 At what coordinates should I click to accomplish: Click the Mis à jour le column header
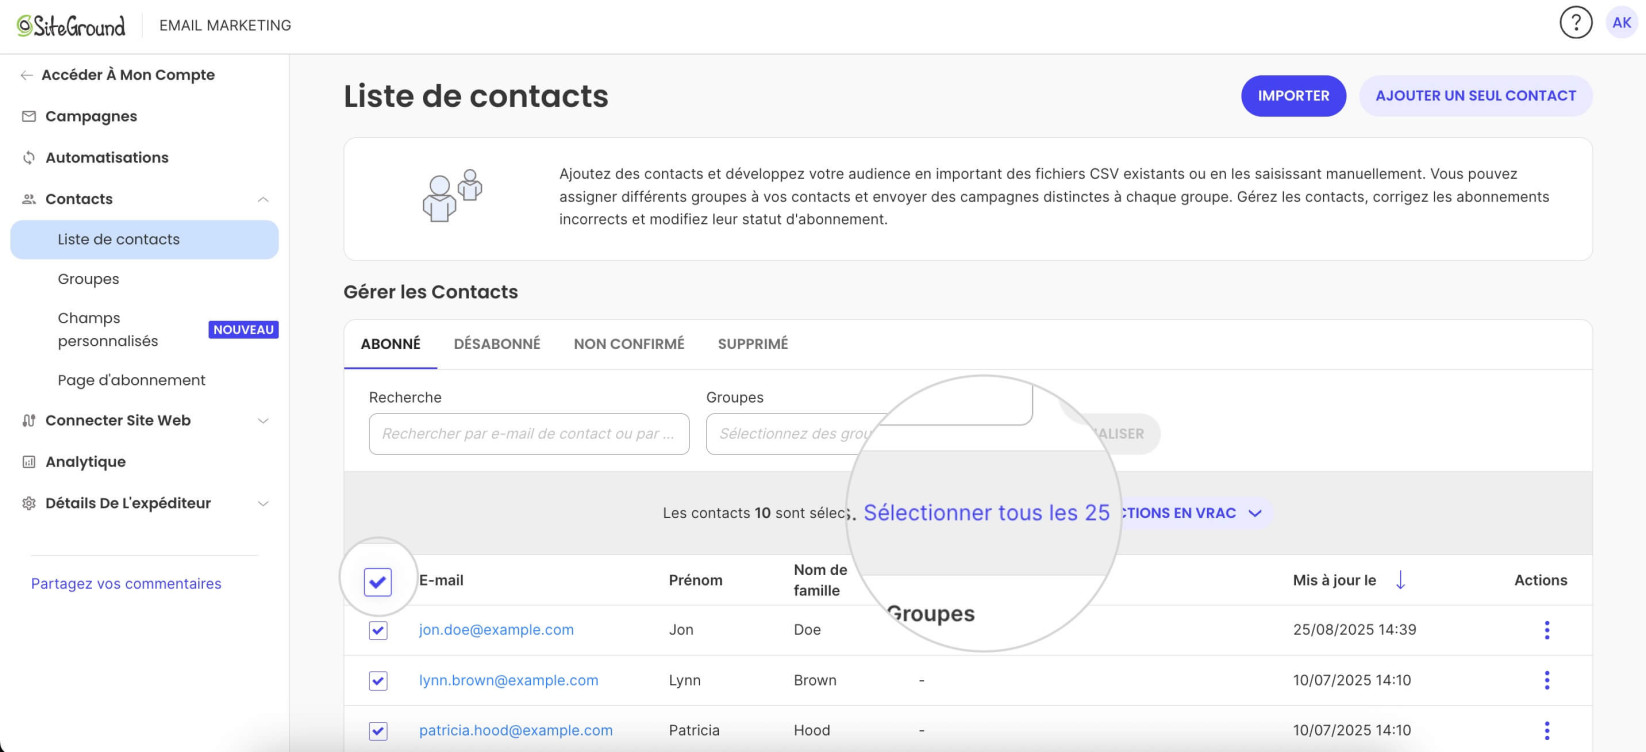1334,580
